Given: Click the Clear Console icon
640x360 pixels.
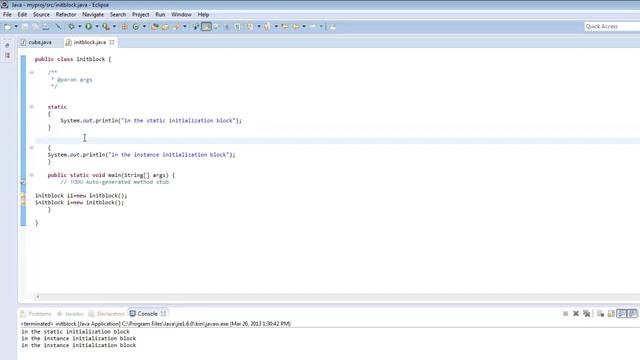Looking at the screenshot, I should pyautogui.click(x=600, y=313).
